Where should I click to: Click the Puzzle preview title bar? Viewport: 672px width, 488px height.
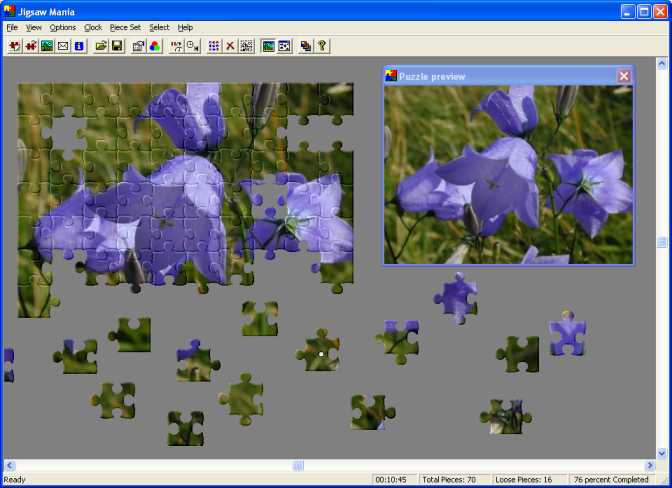pyautogui.click(x=508, y=76)
